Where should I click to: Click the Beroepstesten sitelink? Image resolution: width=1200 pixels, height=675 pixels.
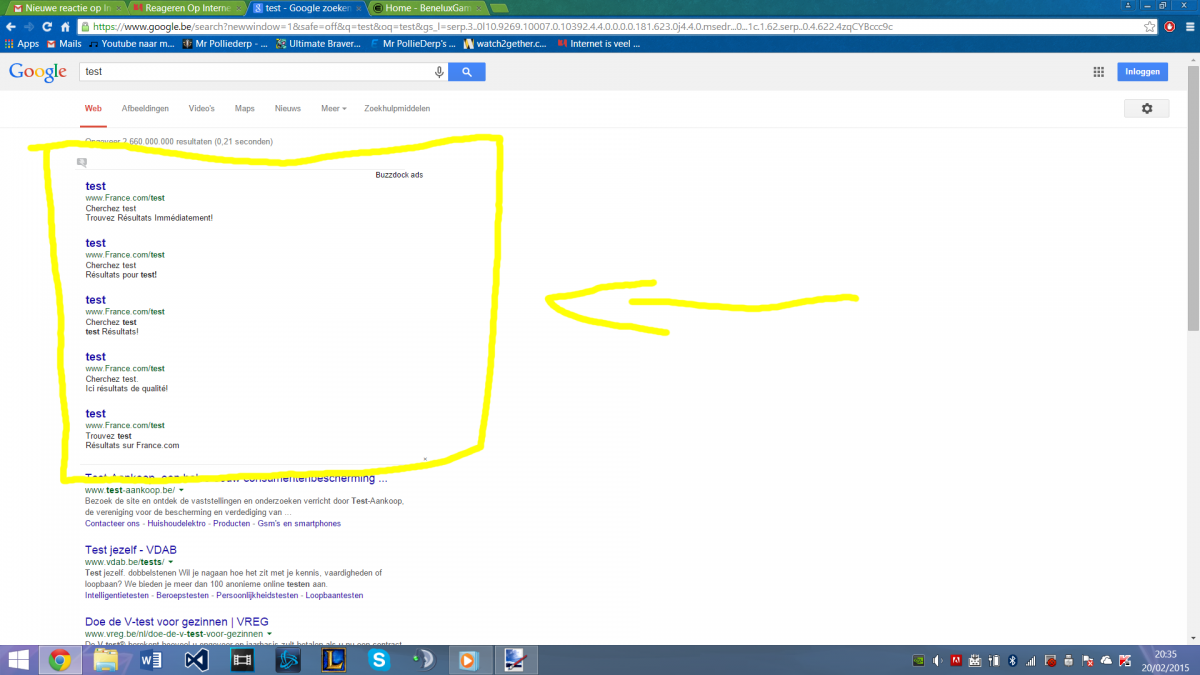point(181,595)
